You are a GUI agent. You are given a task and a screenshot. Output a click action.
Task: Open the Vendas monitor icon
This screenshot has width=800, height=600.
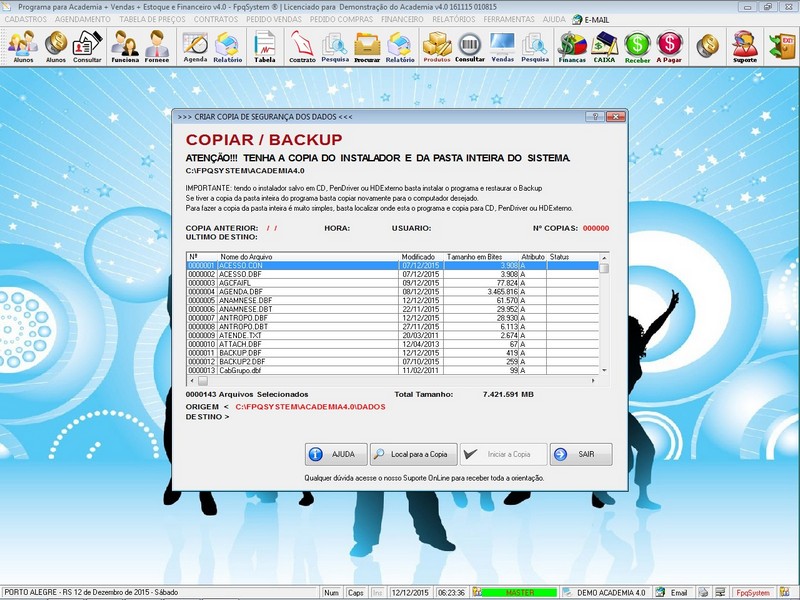click(503, 46)
